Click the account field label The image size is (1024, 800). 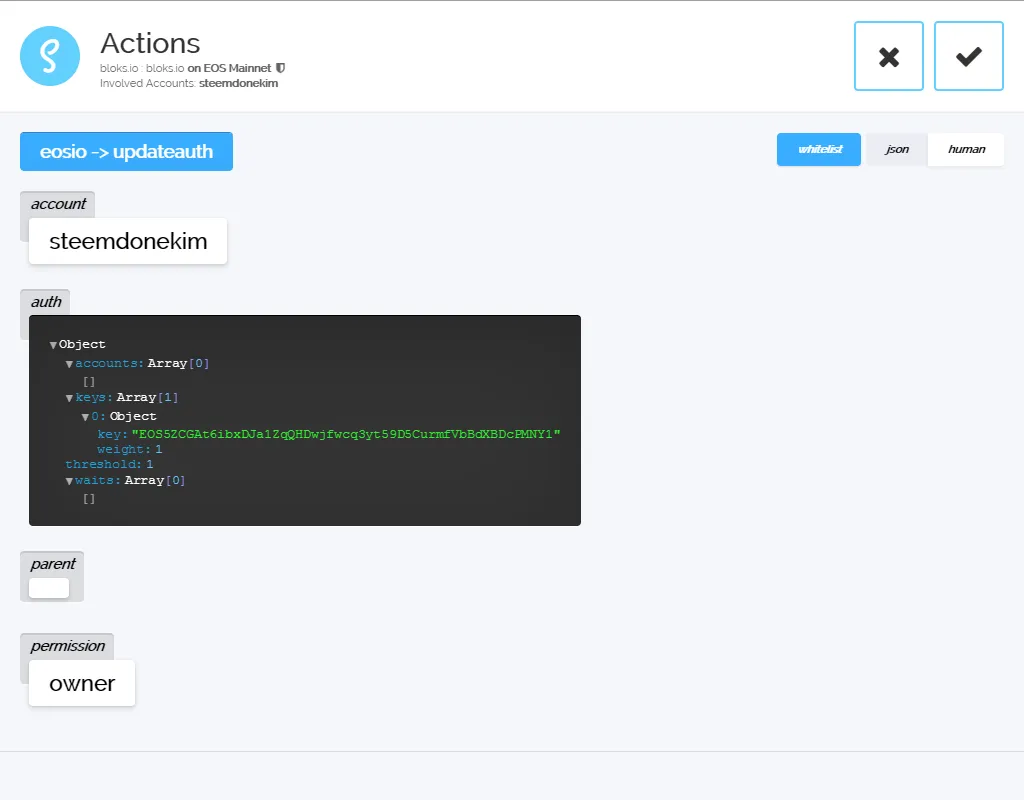point(58,204)
